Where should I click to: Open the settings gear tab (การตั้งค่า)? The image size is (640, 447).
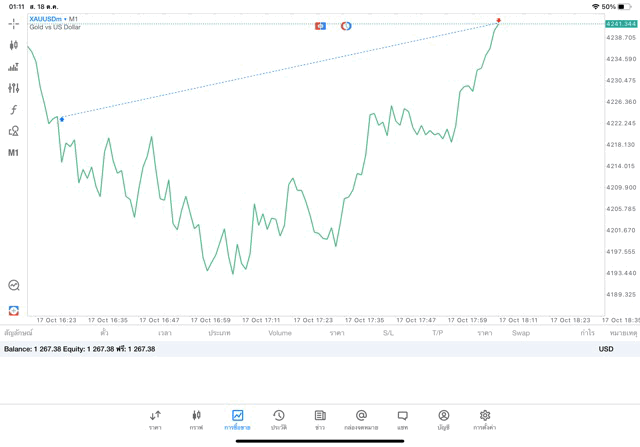tap(485, 419)
